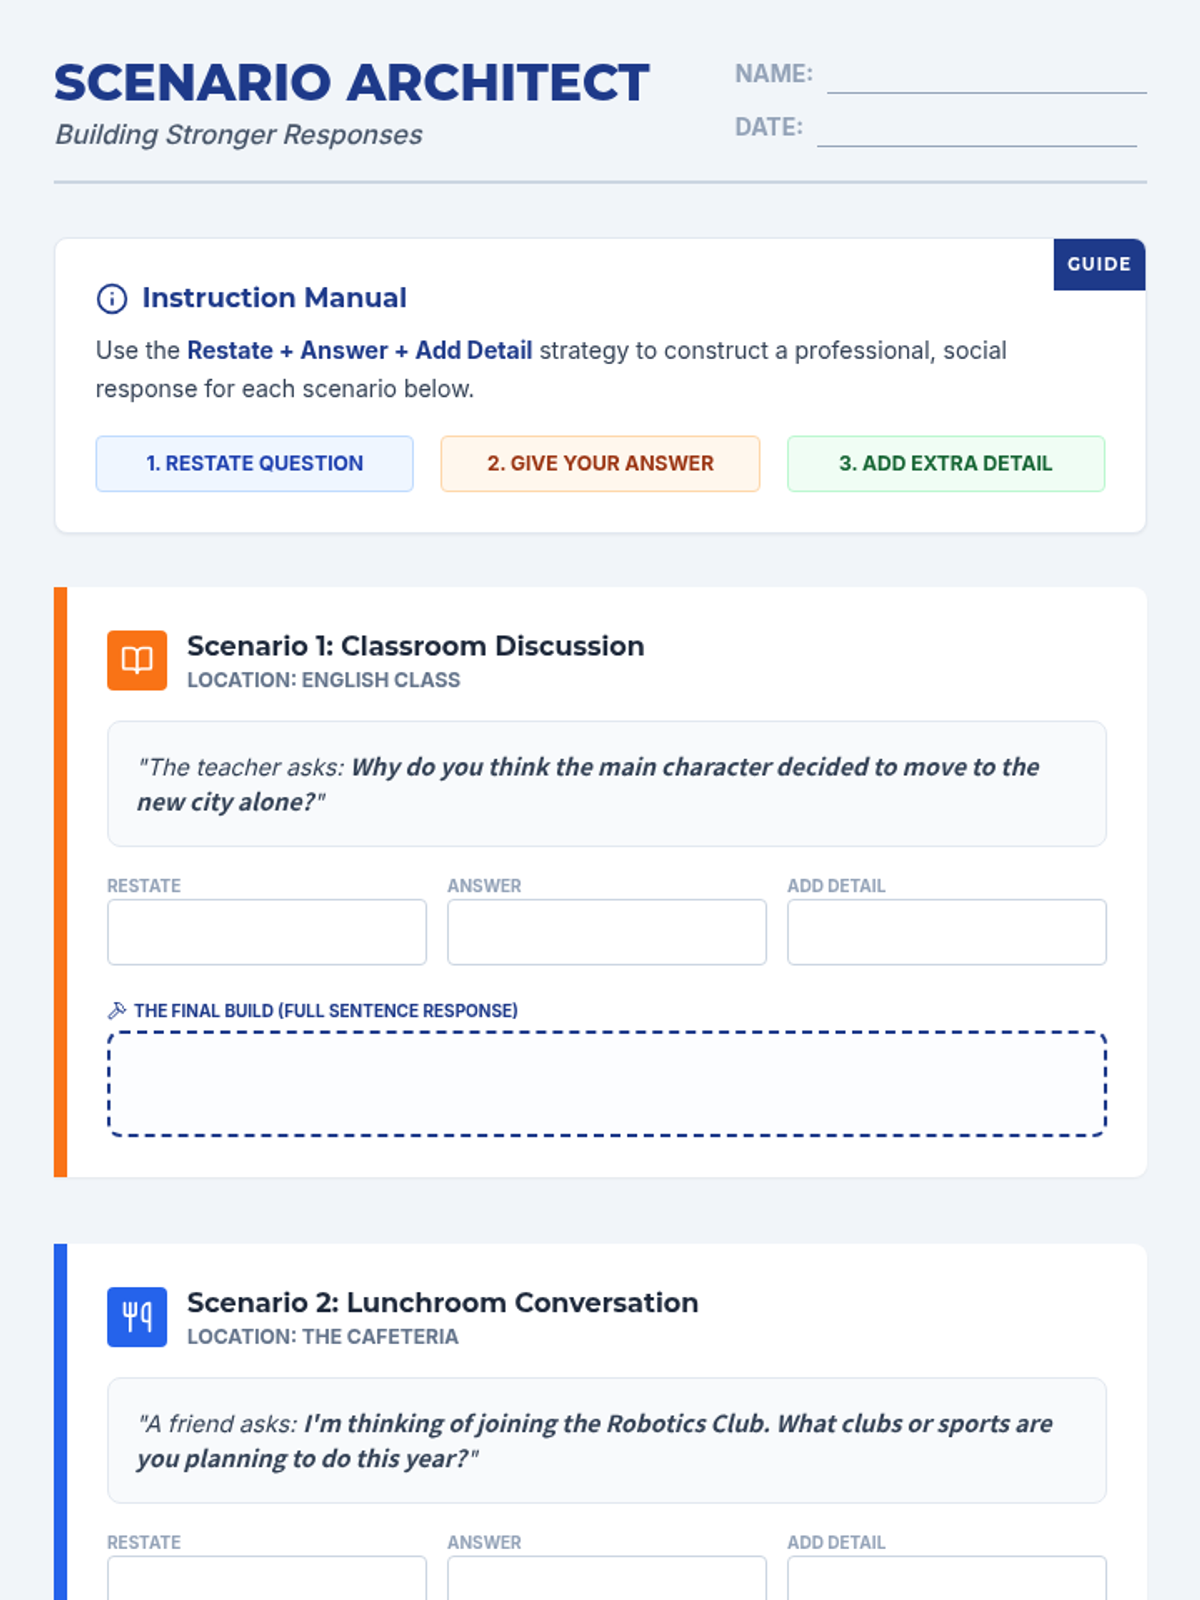This screenshot has height=1600, width=1200.
Task: Click Scenario 1 ADD DETAIL input box
Action: click(947, 932)
